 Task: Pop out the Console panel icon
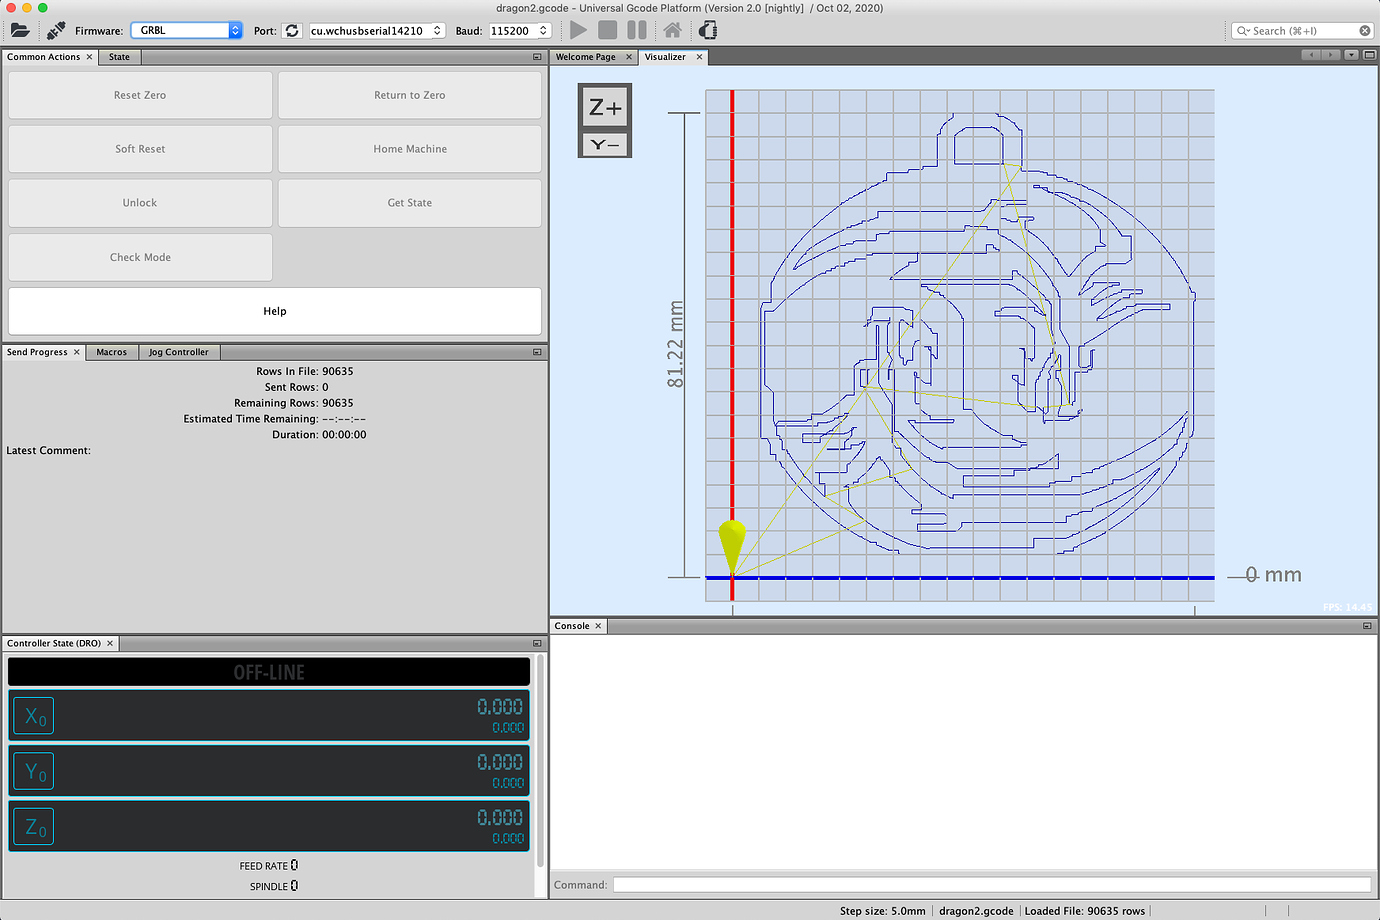pyautogui.click(x=1367, y=625)
